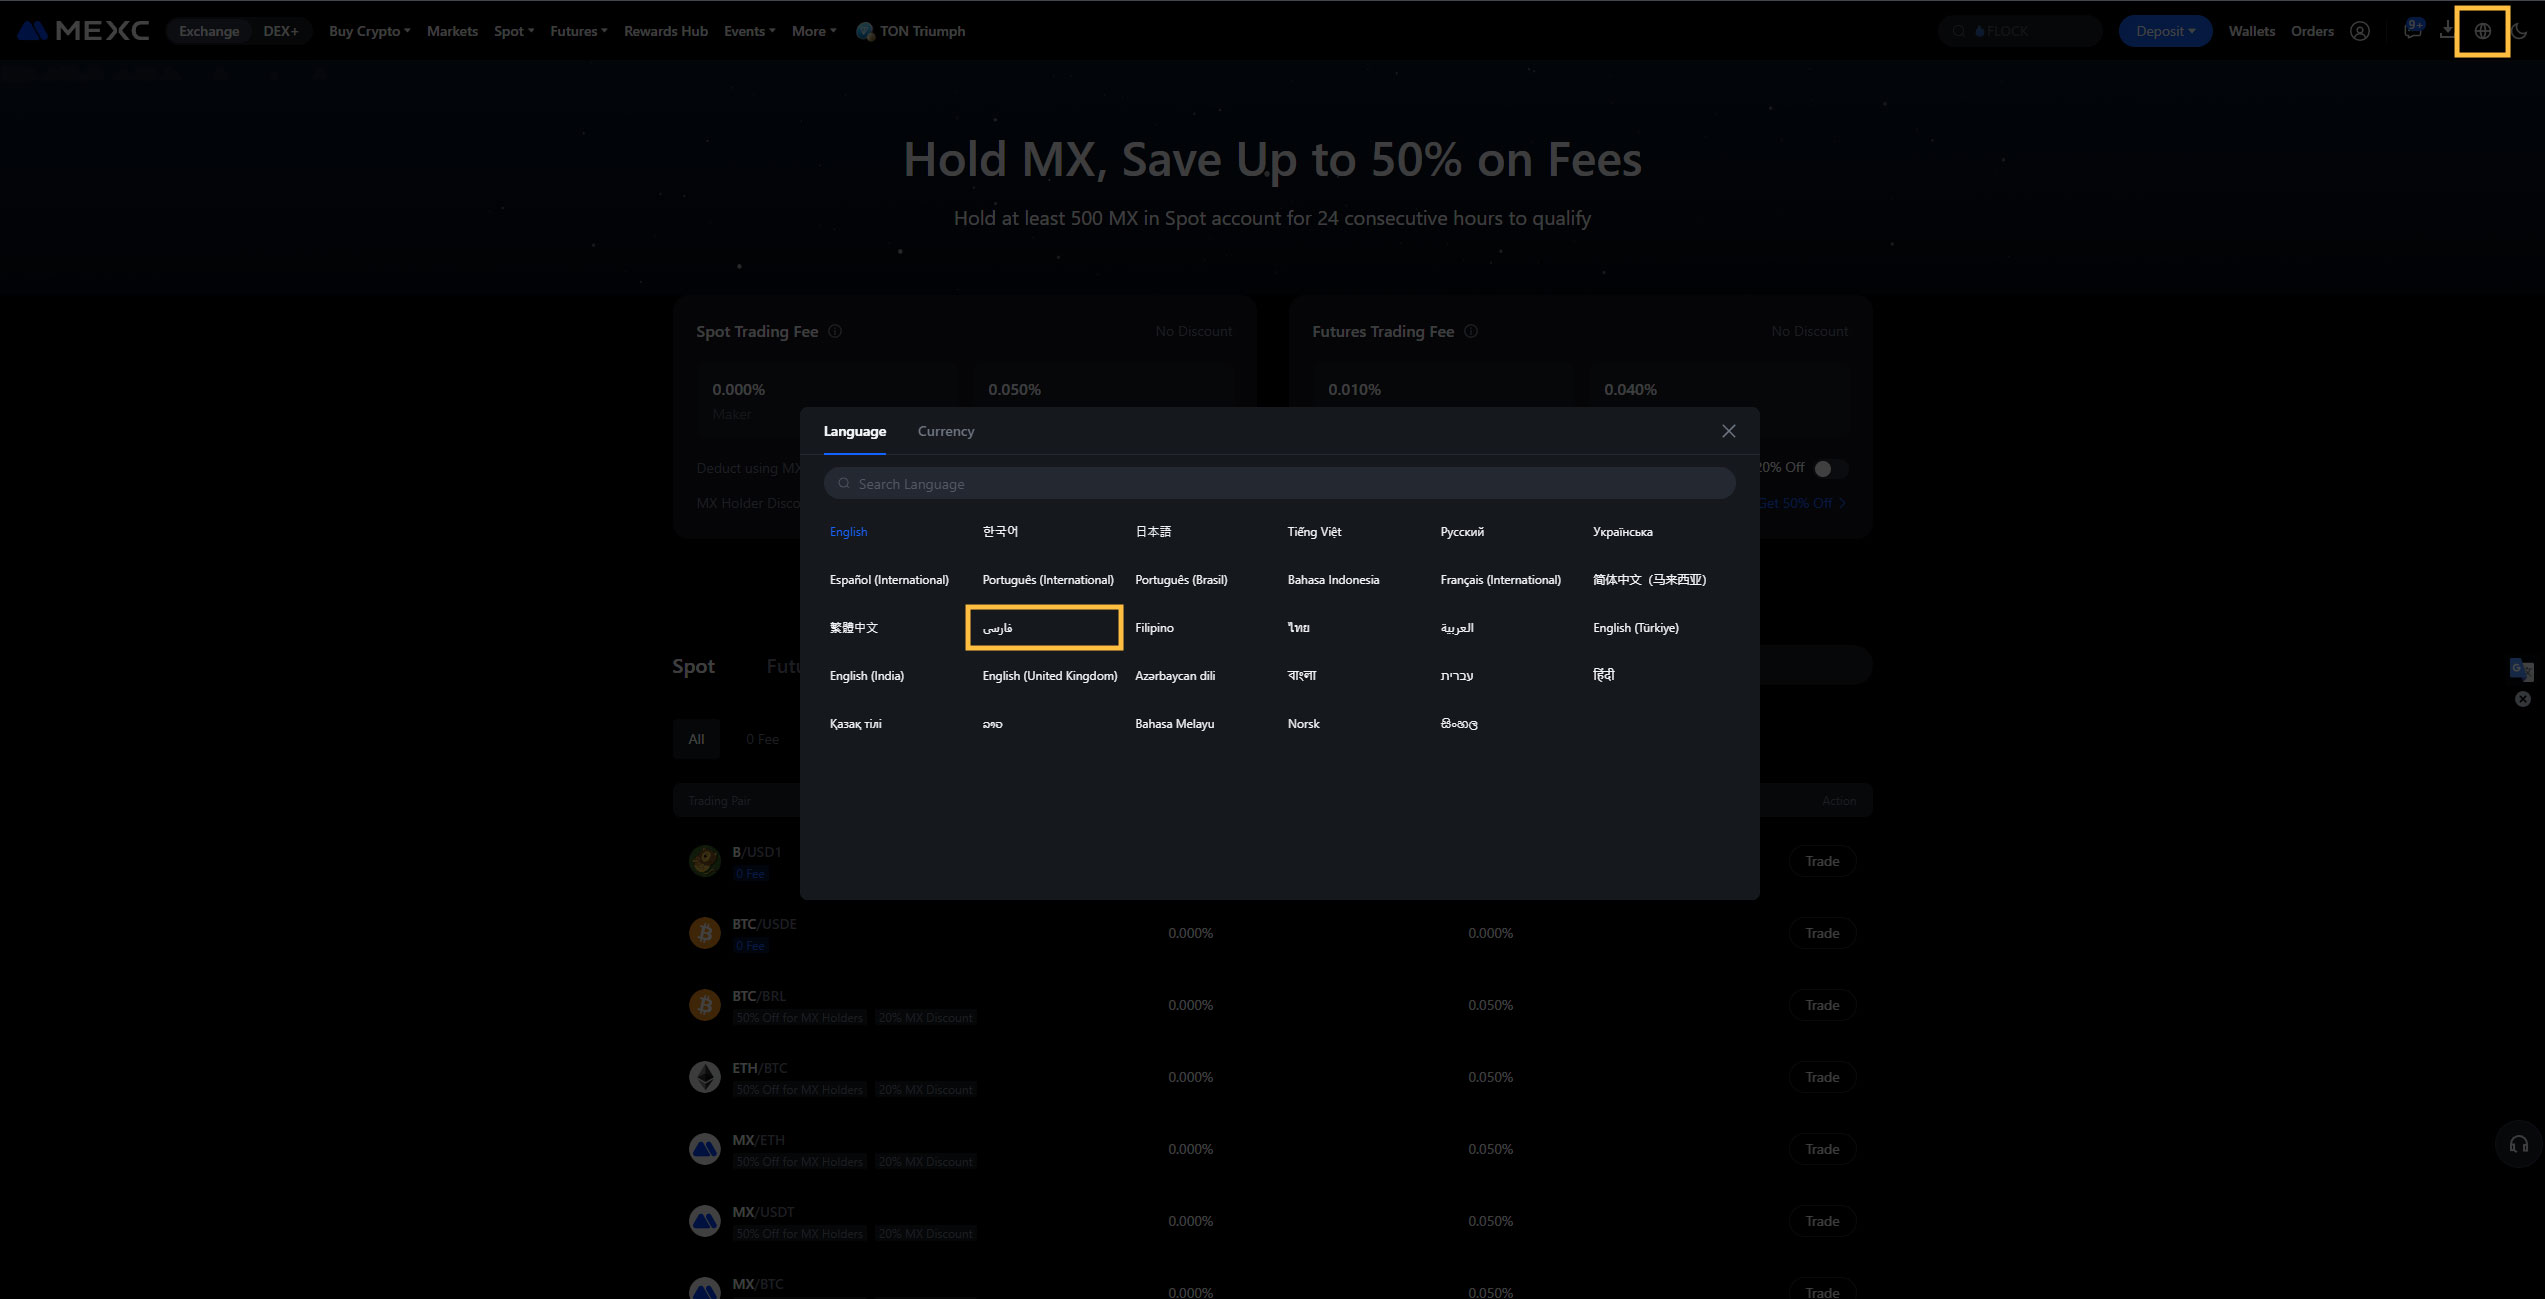2545x1299 pixels.
Task: Click the TON Triumph icon
Action: 865,31
